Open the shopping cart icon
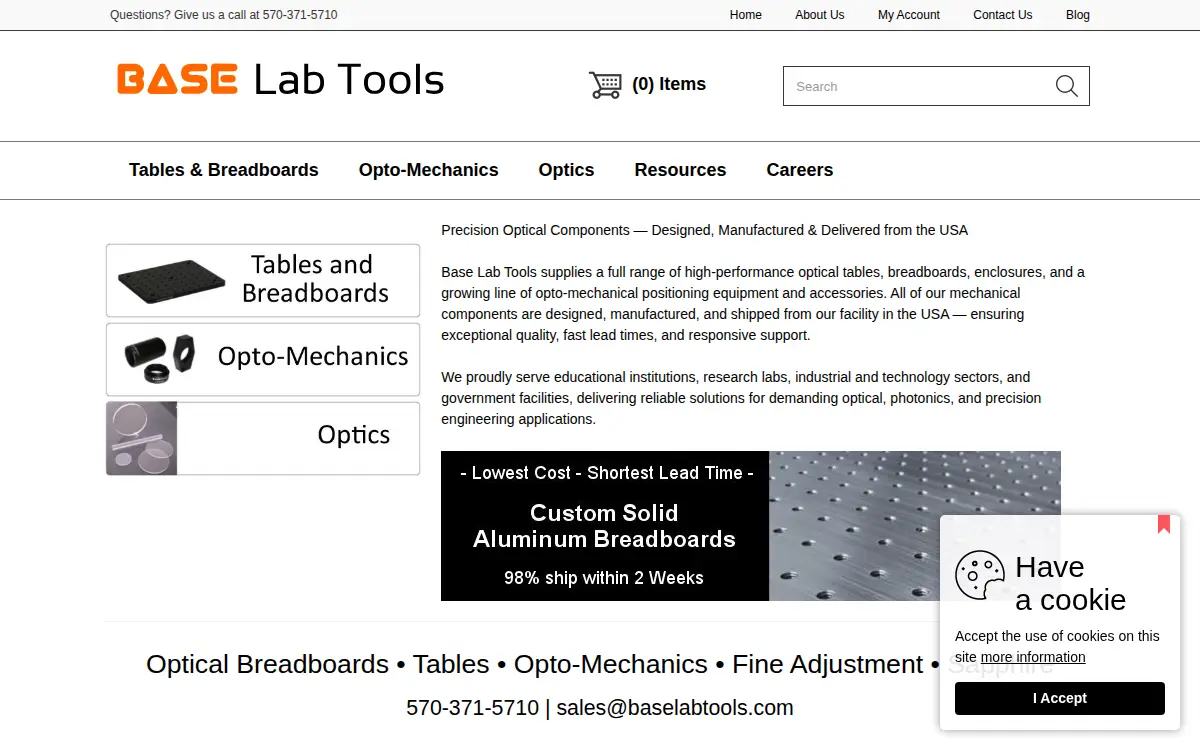1200x750 pixels. (x=605, y=85)
